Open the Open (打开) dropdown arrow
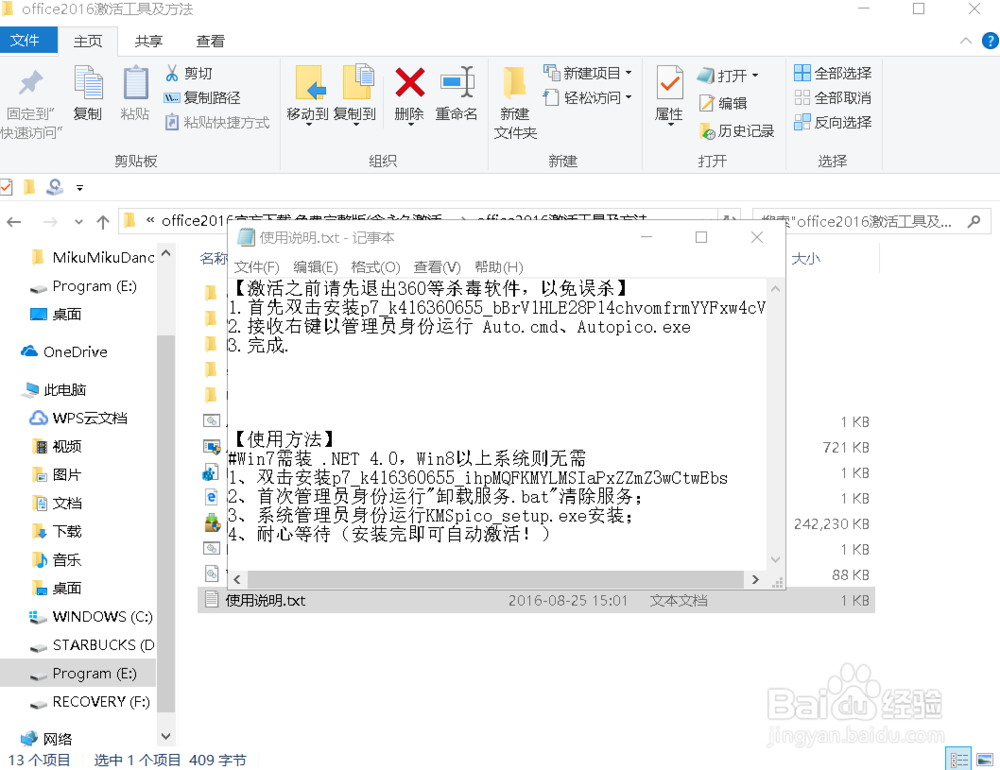 pos(755,75)
